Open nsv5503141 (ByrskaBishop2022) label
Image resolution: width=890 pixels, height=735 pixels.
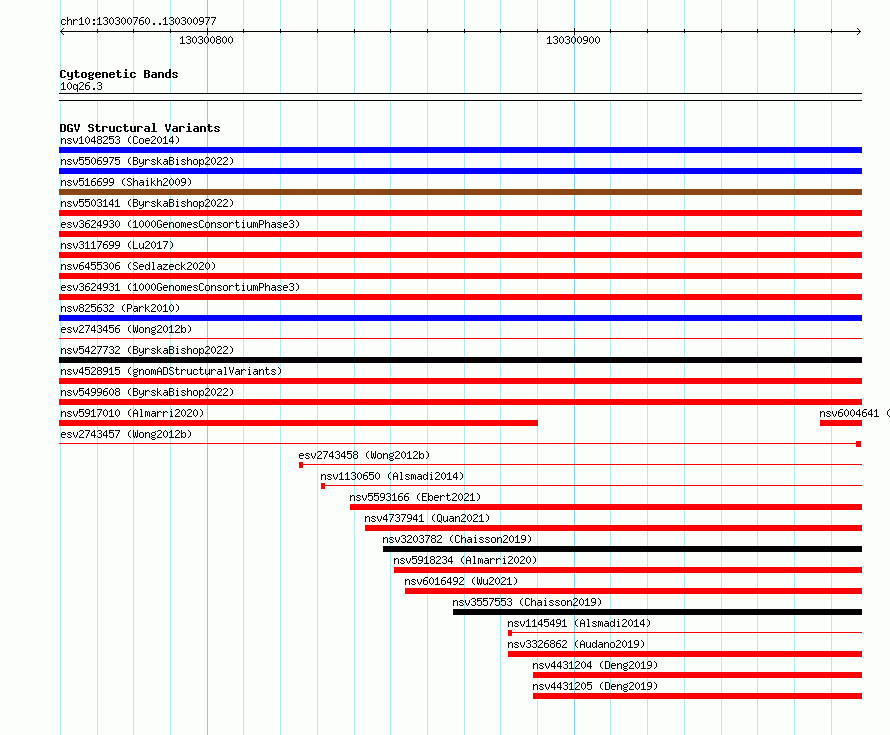(x=147, y=203)
